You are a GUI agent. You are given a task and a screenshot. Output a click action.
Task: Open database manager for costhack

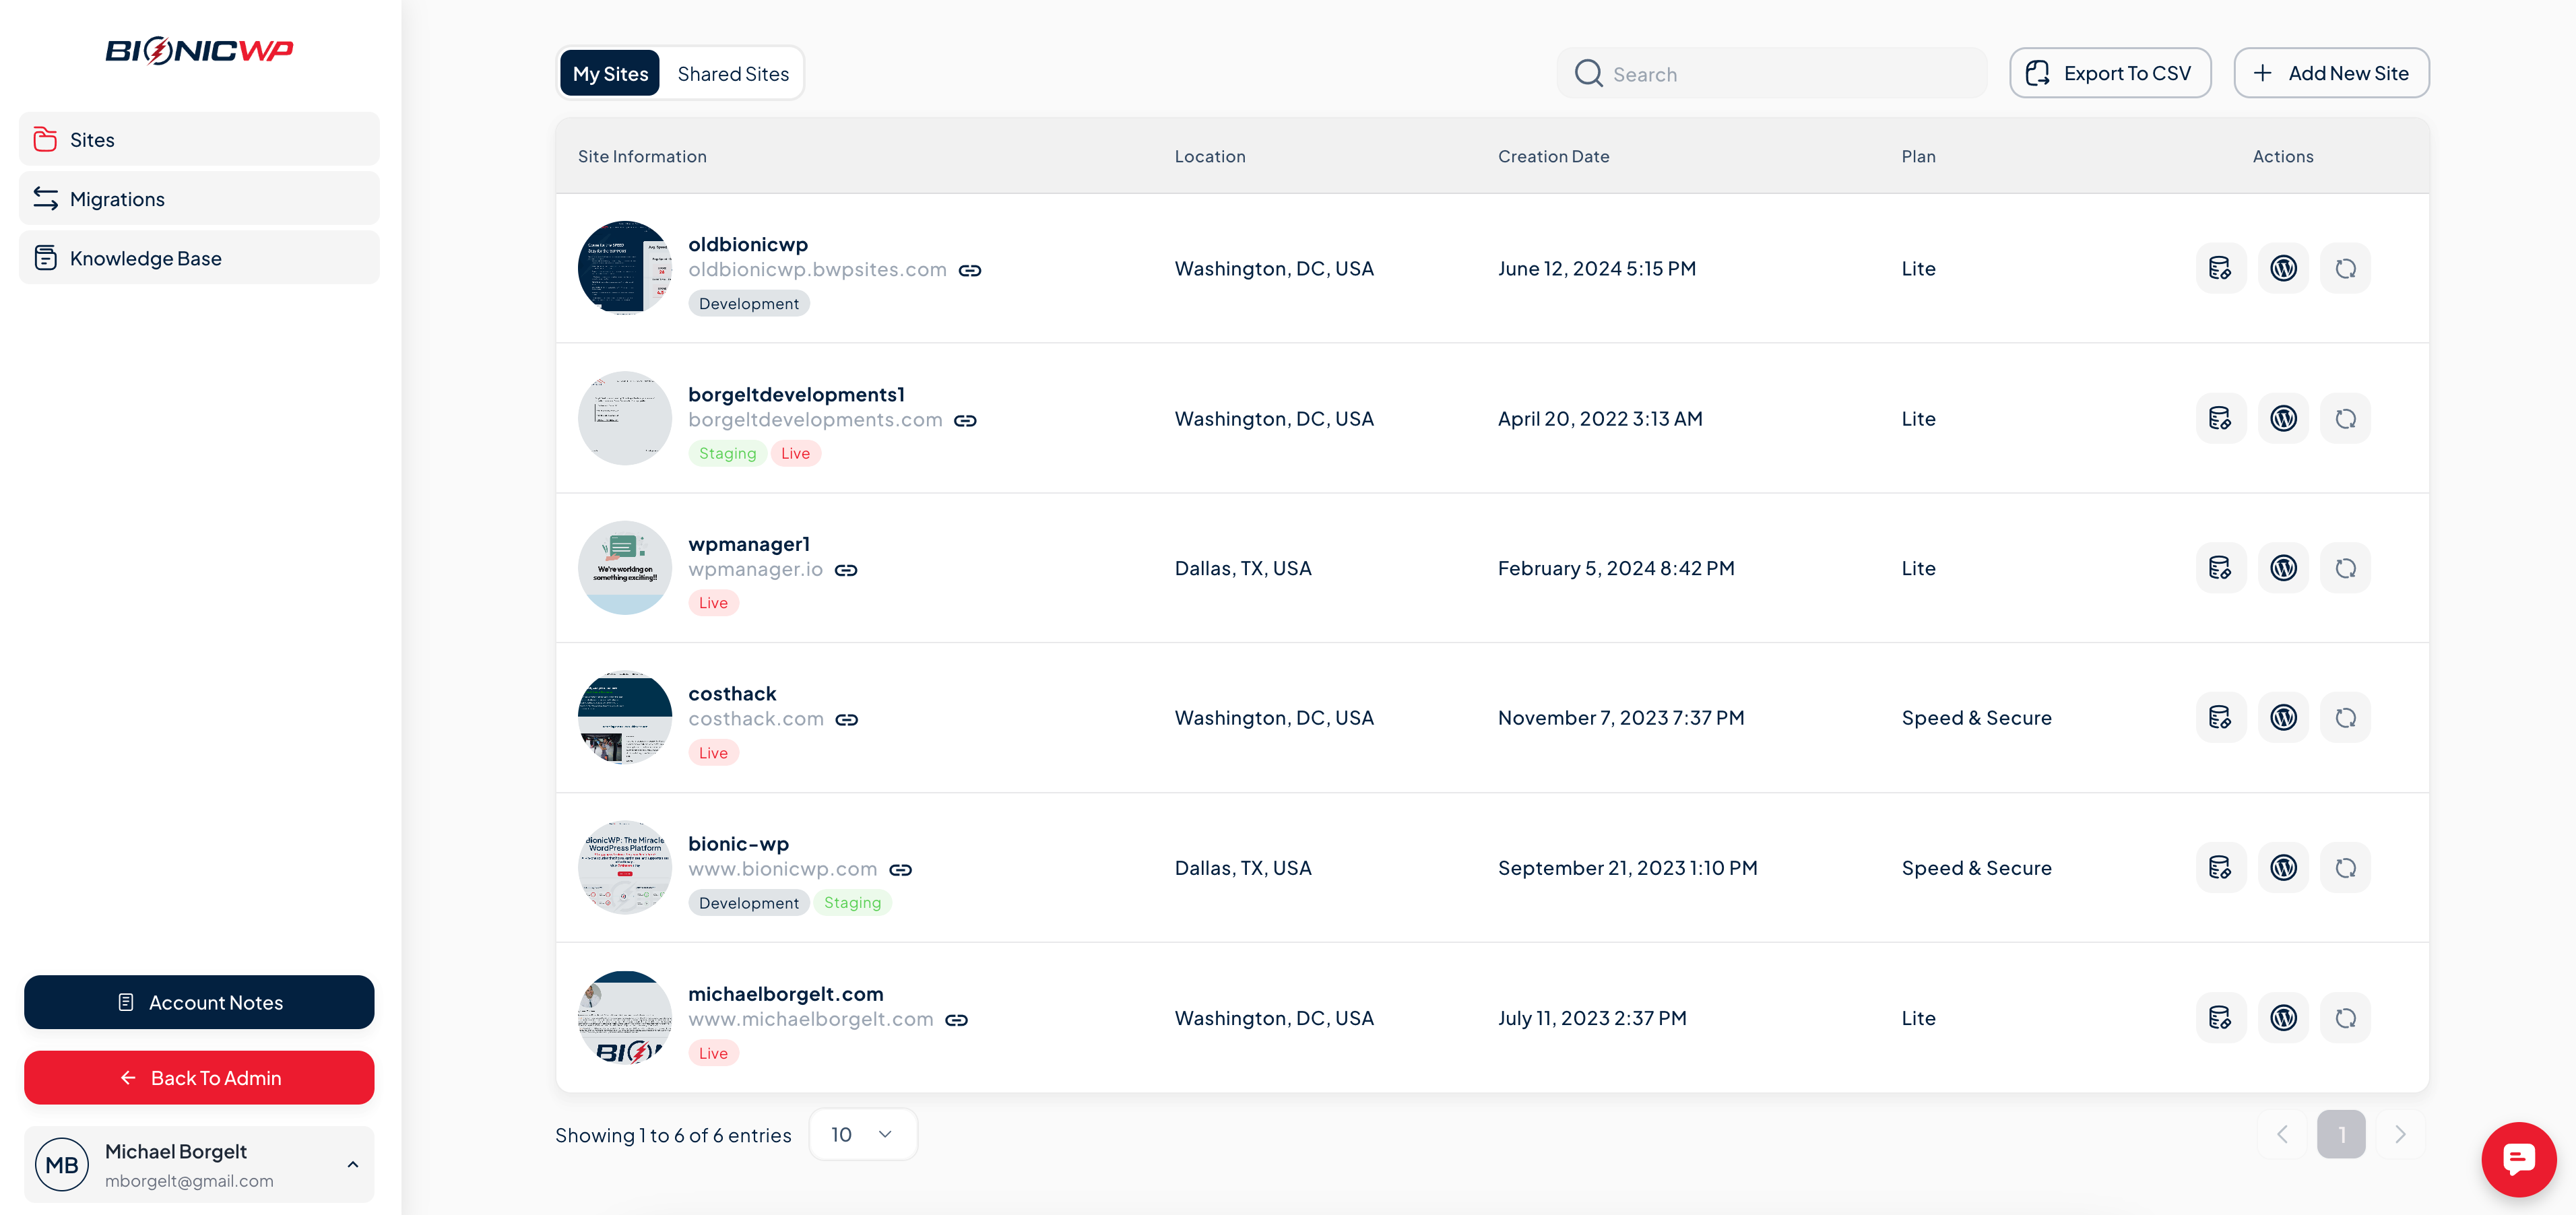point(2220,717)
